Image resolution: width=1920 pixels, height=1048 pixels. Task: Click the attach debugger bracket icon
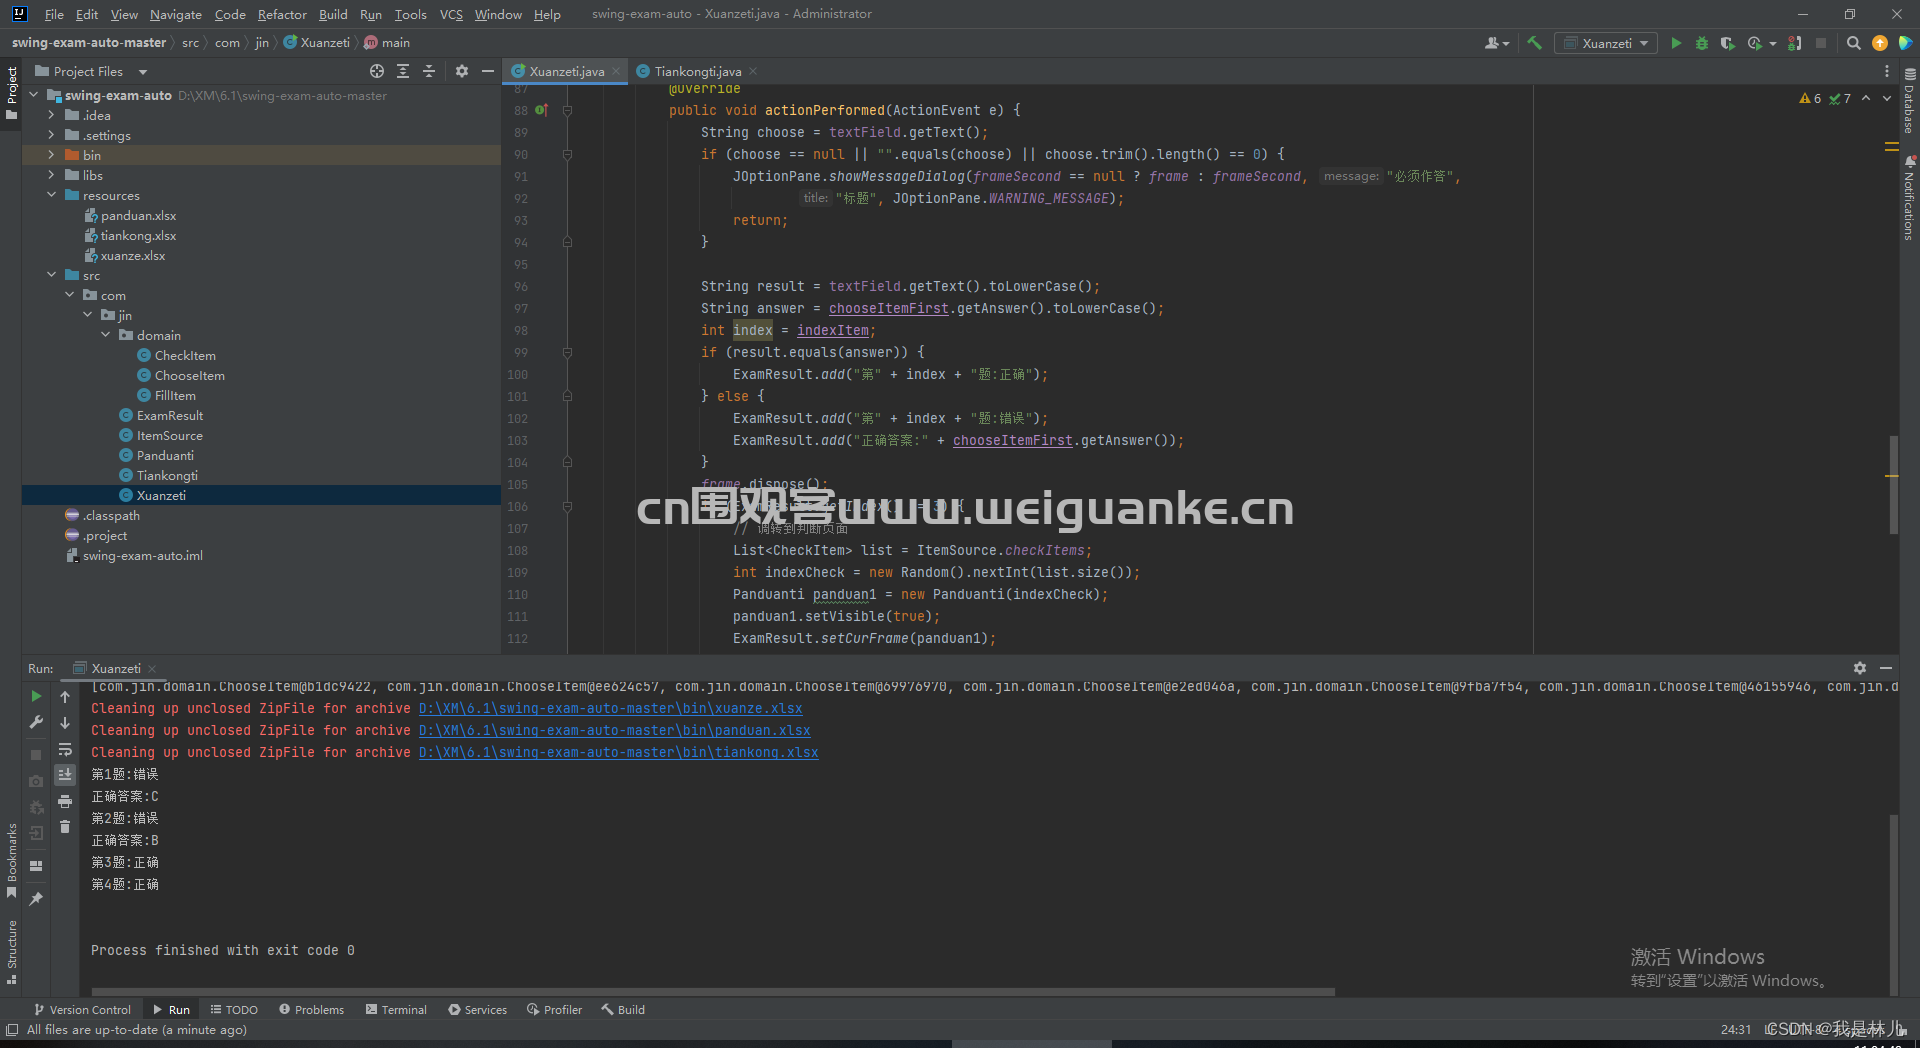1795,43
